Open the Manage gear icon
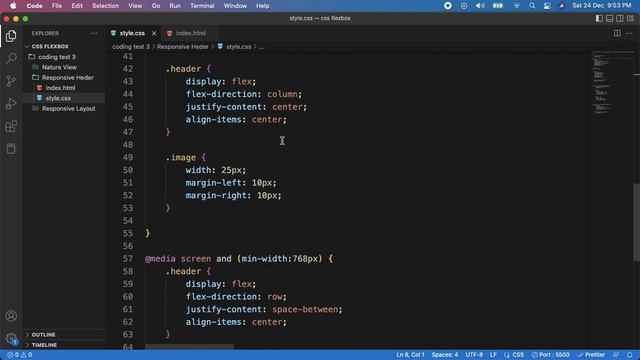The width and height of the screenshot is (640, 360). pyautogui.click(x=11, y=338)
